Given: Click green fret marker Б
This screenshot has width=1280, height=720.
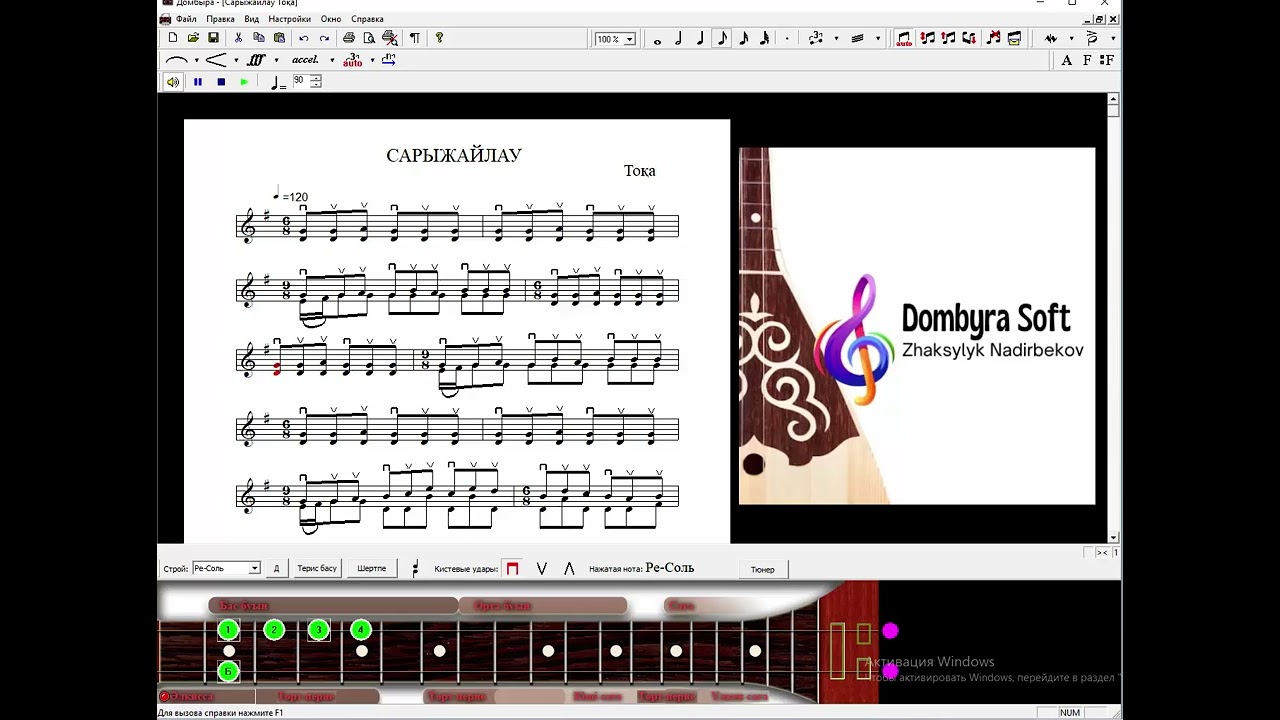Looking at the screenshot, I should pos(228,671).
